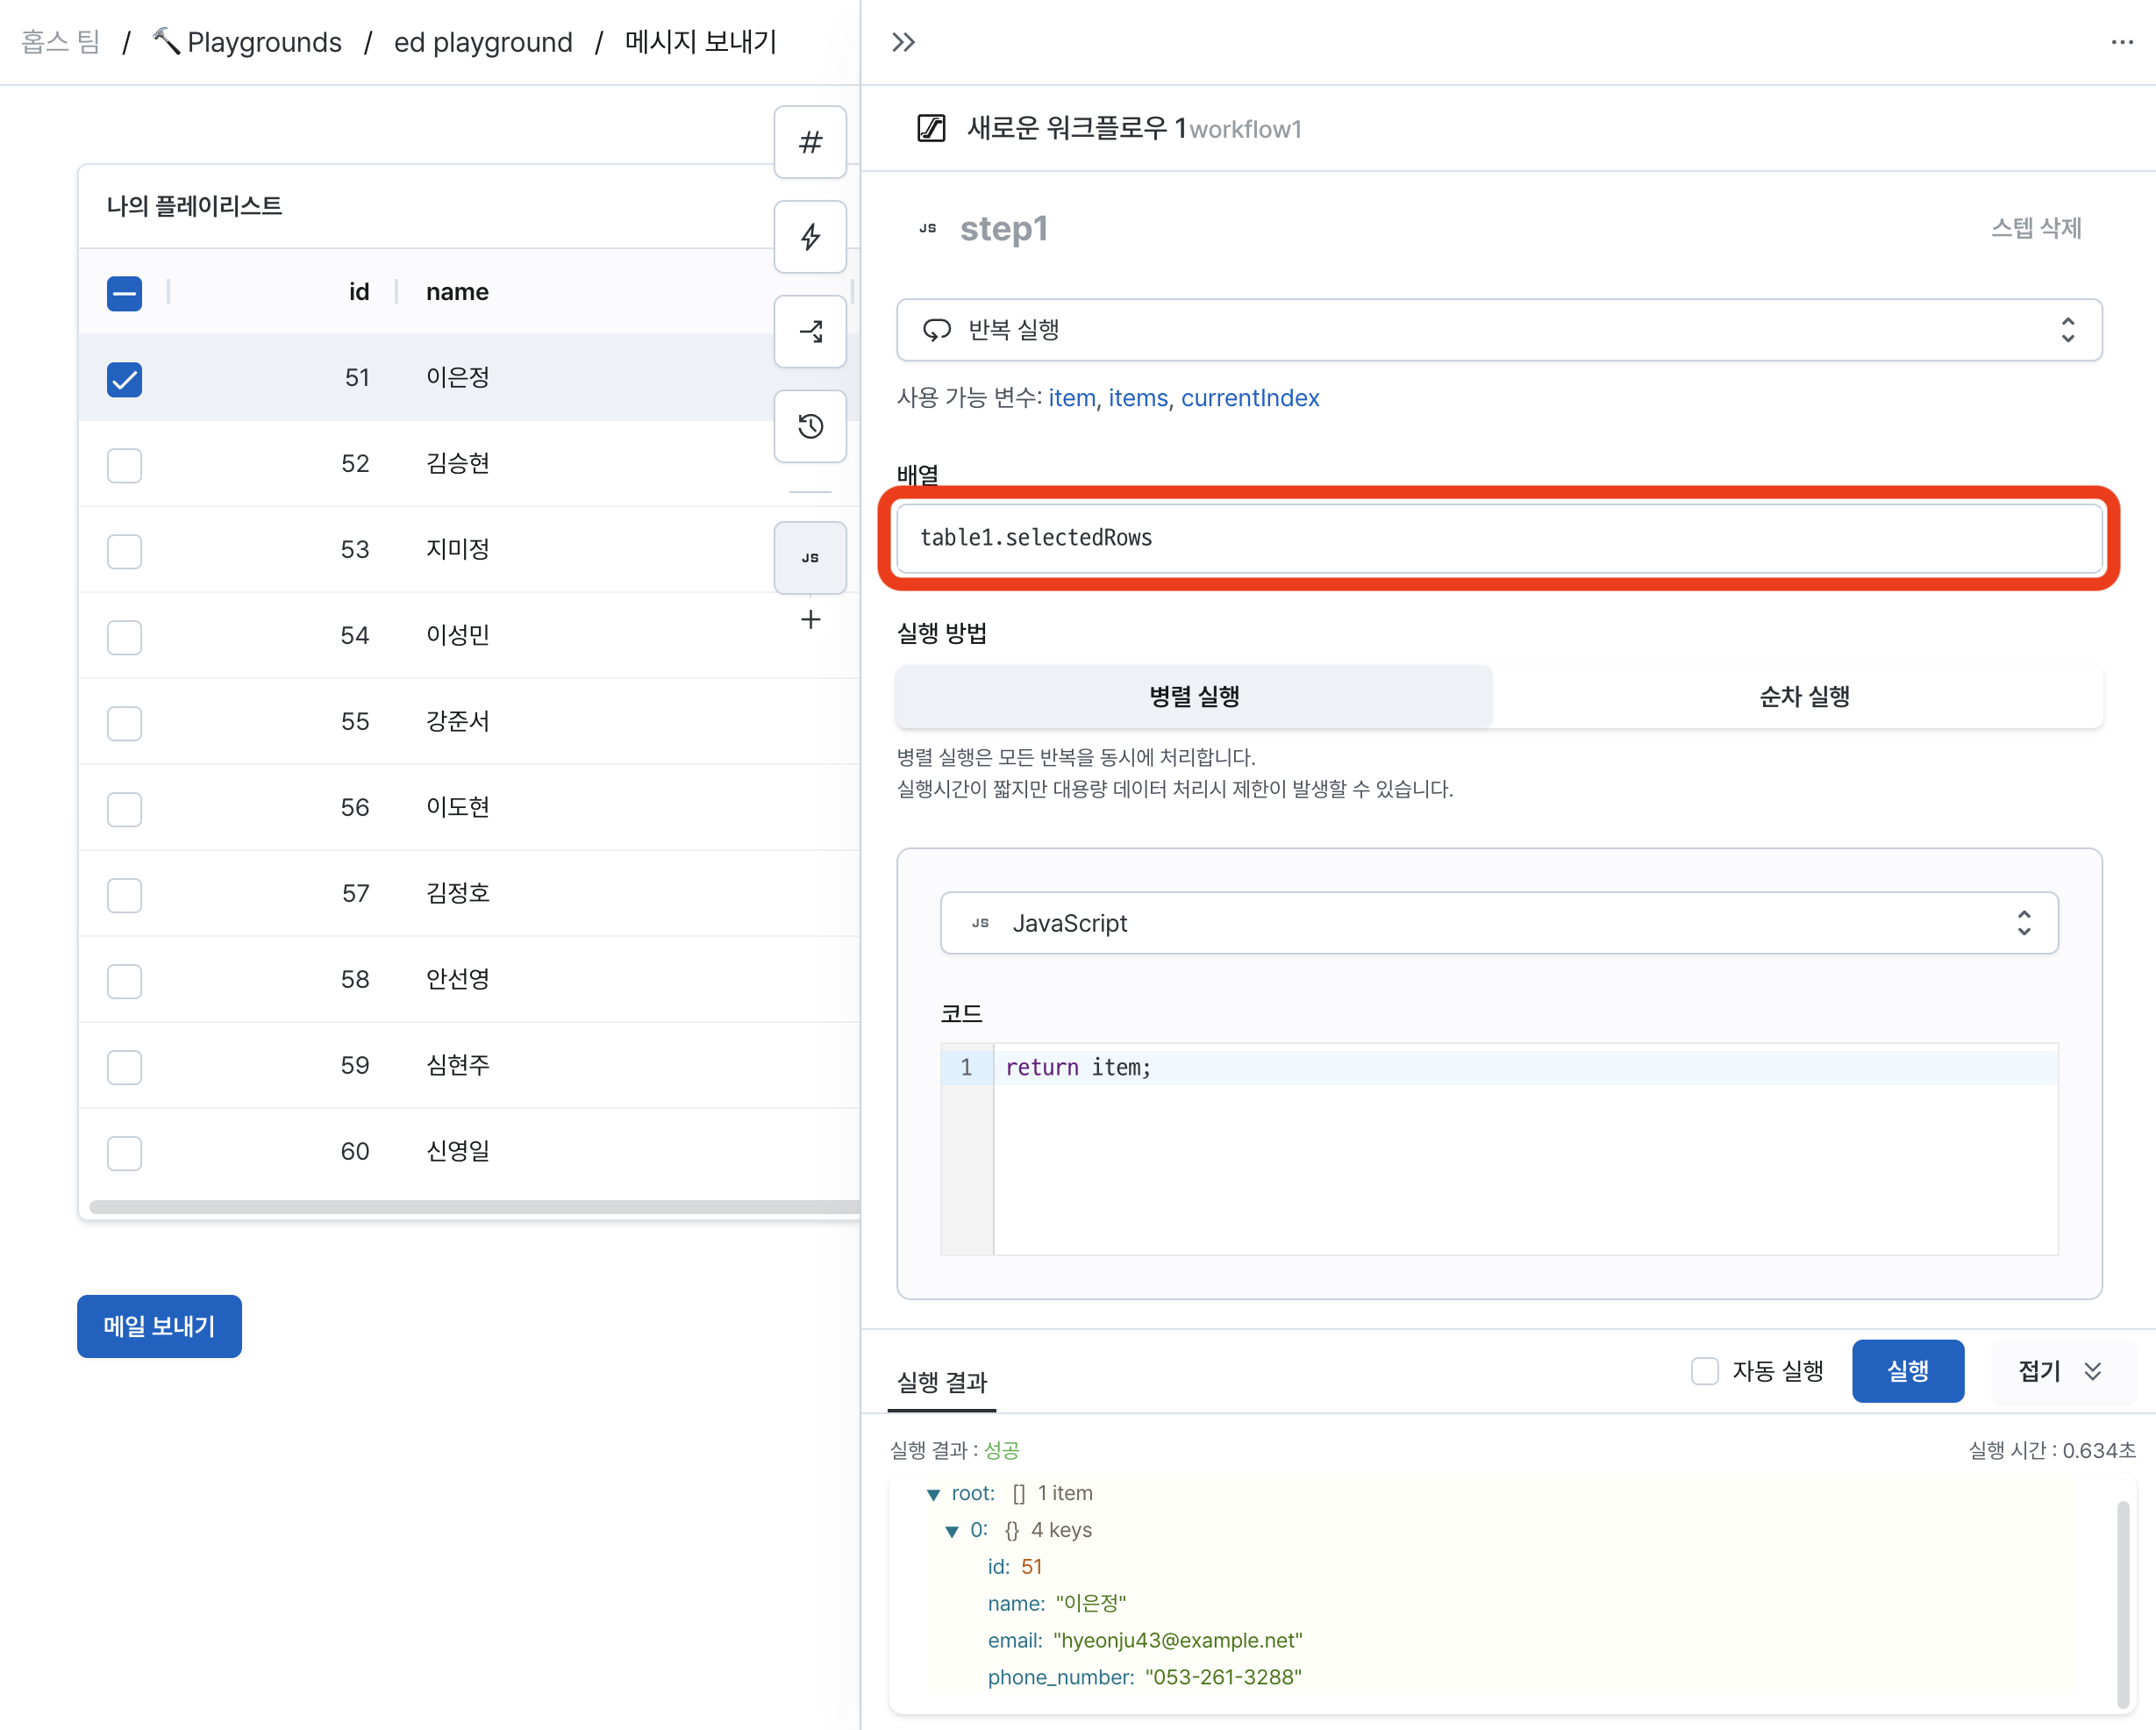Click the 홈스 팀 breadcrumb
2156x1730 pixels.
pyautogui.click(x=60, y=42)
